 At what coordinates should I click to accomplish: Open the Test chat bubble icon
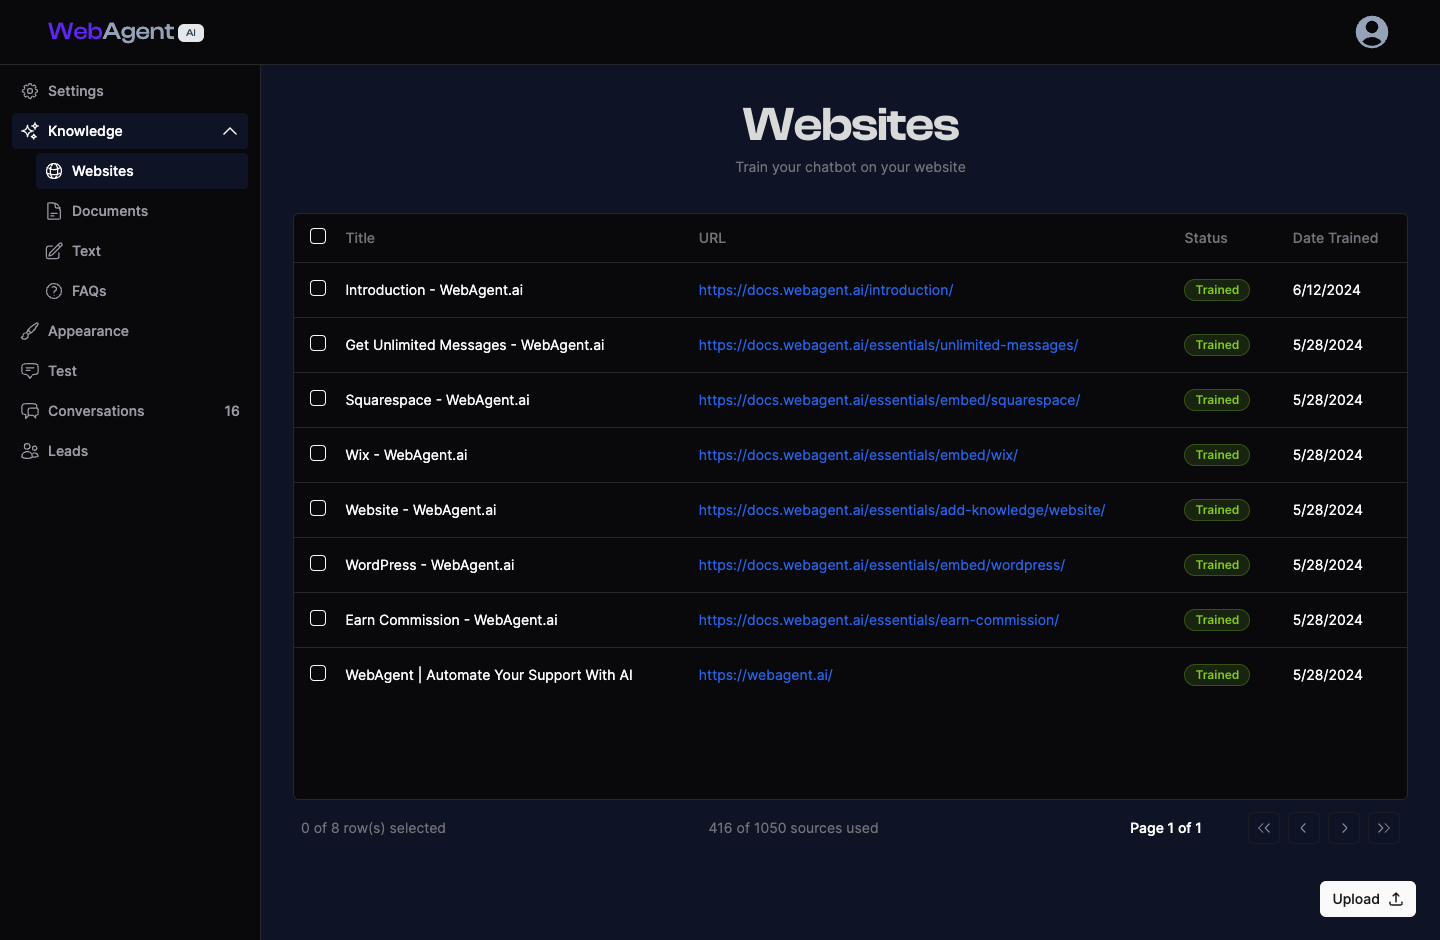coord(29,371)
